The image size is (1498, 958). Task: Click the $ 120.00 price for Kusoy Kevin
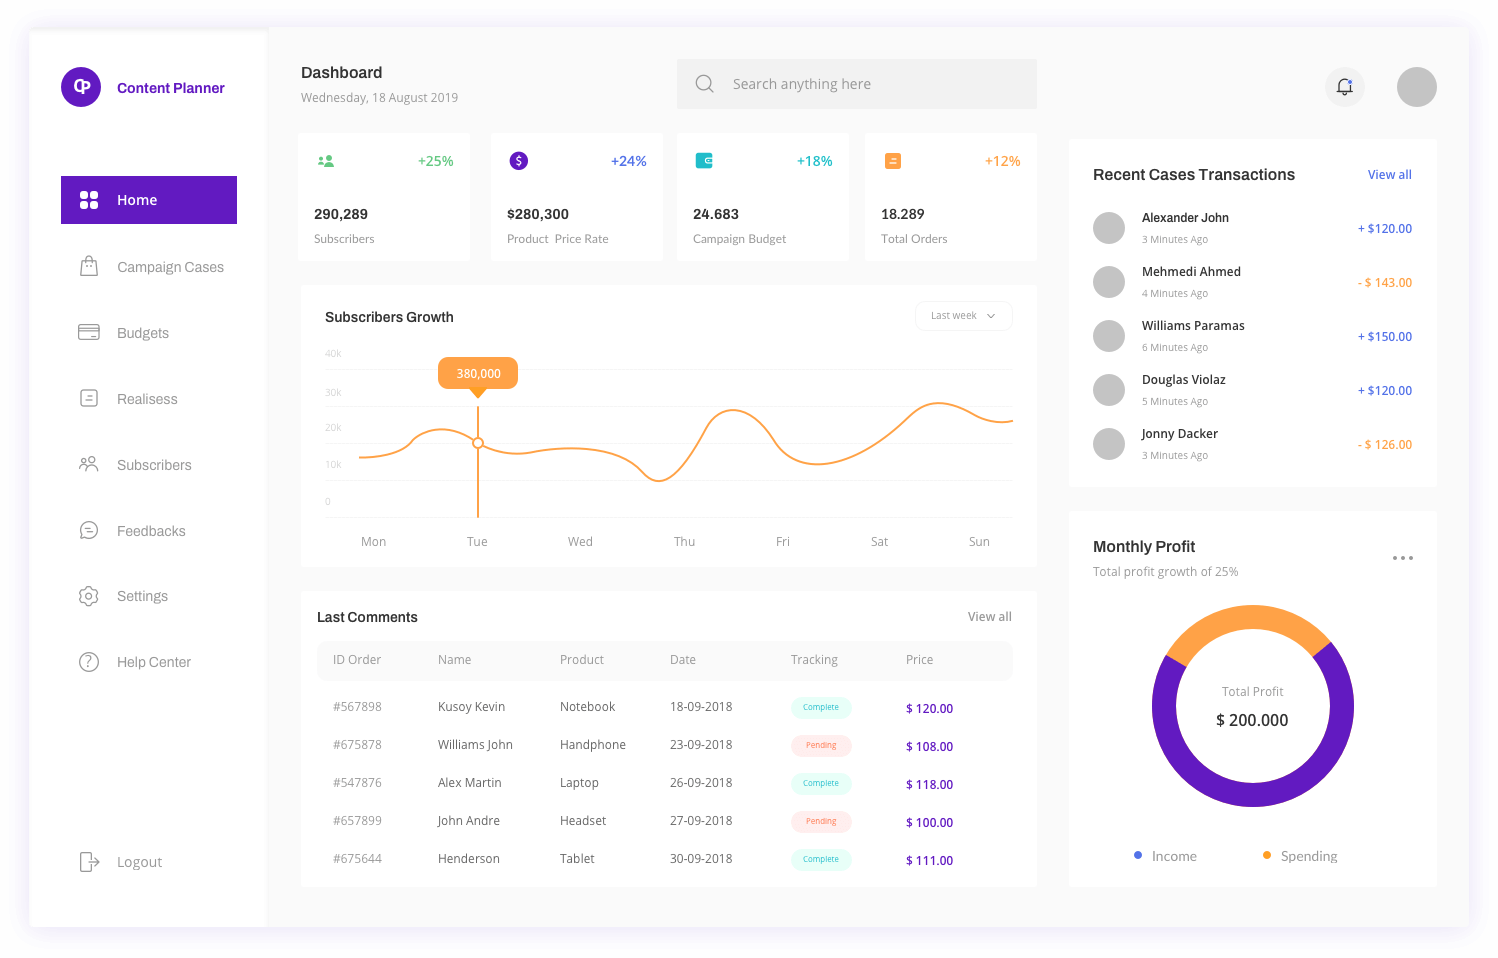pyautogui.click(x=929, y=708)
